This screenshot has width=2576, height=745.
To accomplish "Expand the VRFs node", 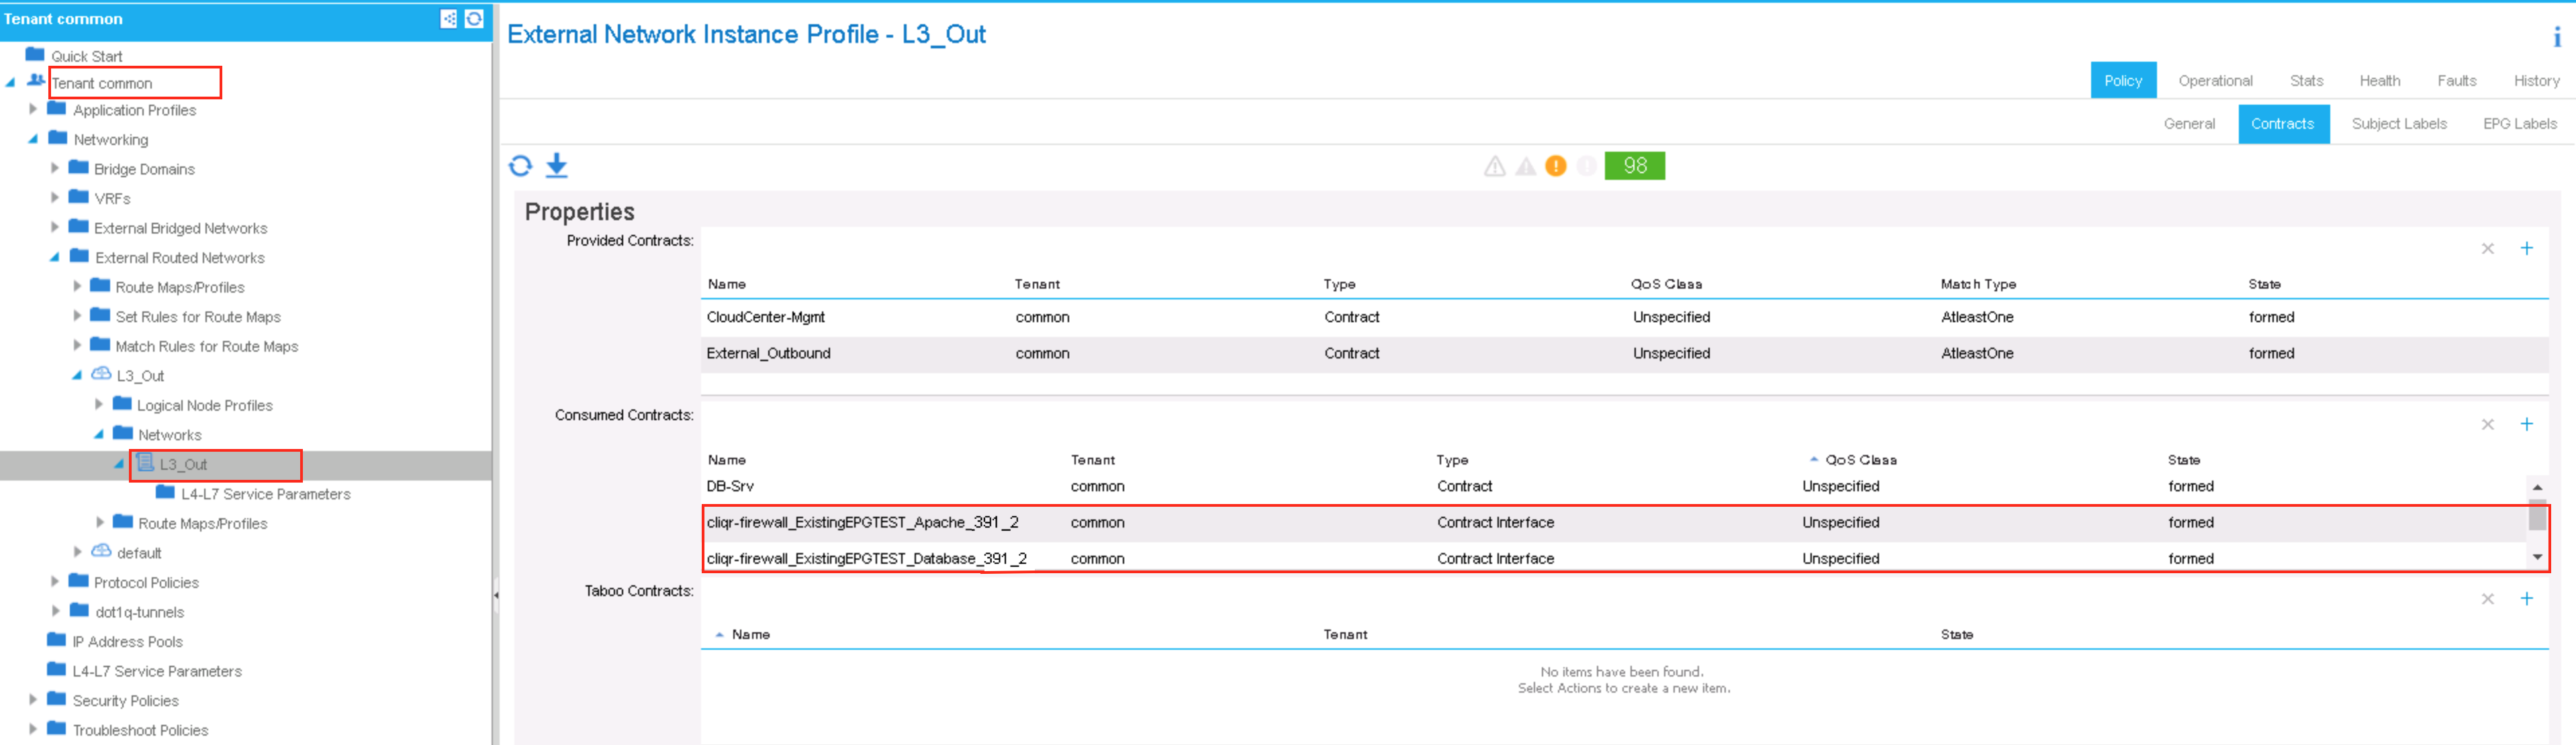I will (55, 197).
